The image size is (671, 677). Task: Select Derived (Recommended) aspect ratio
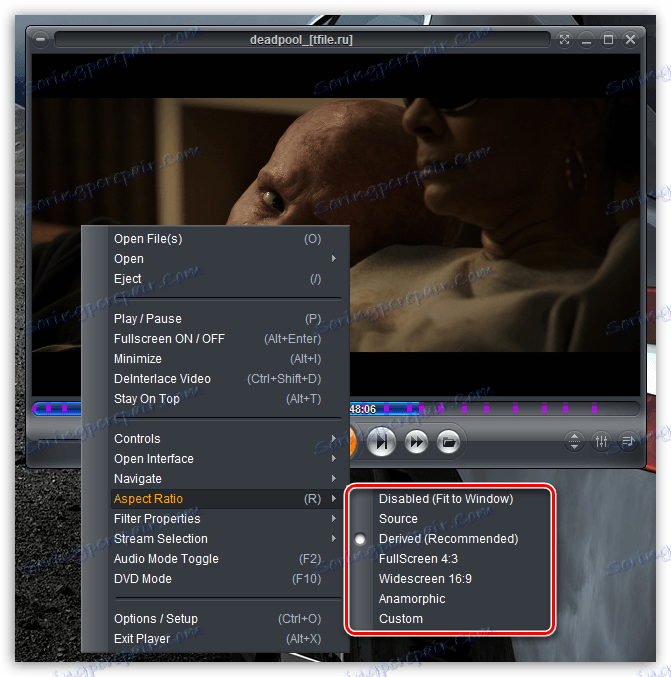[x=450, y=539]
